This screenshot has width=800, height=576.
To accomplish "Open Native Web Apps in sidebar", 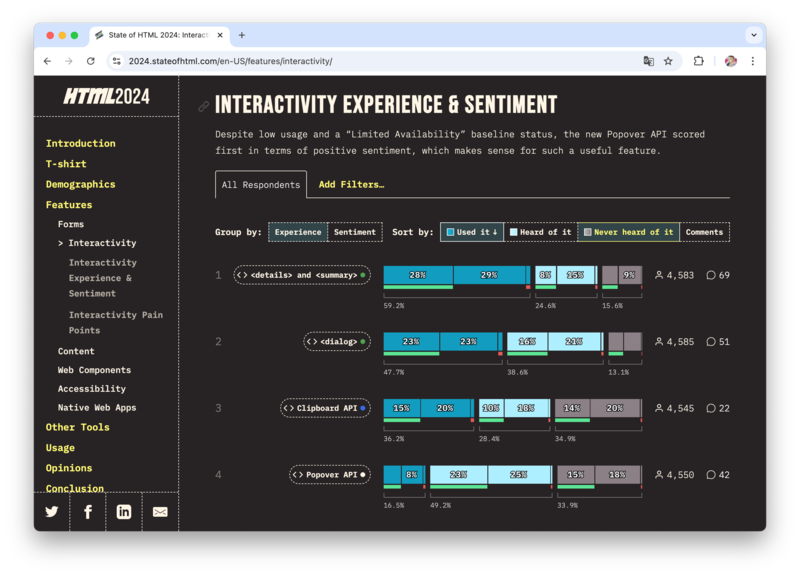I will (x=97, y=408).
